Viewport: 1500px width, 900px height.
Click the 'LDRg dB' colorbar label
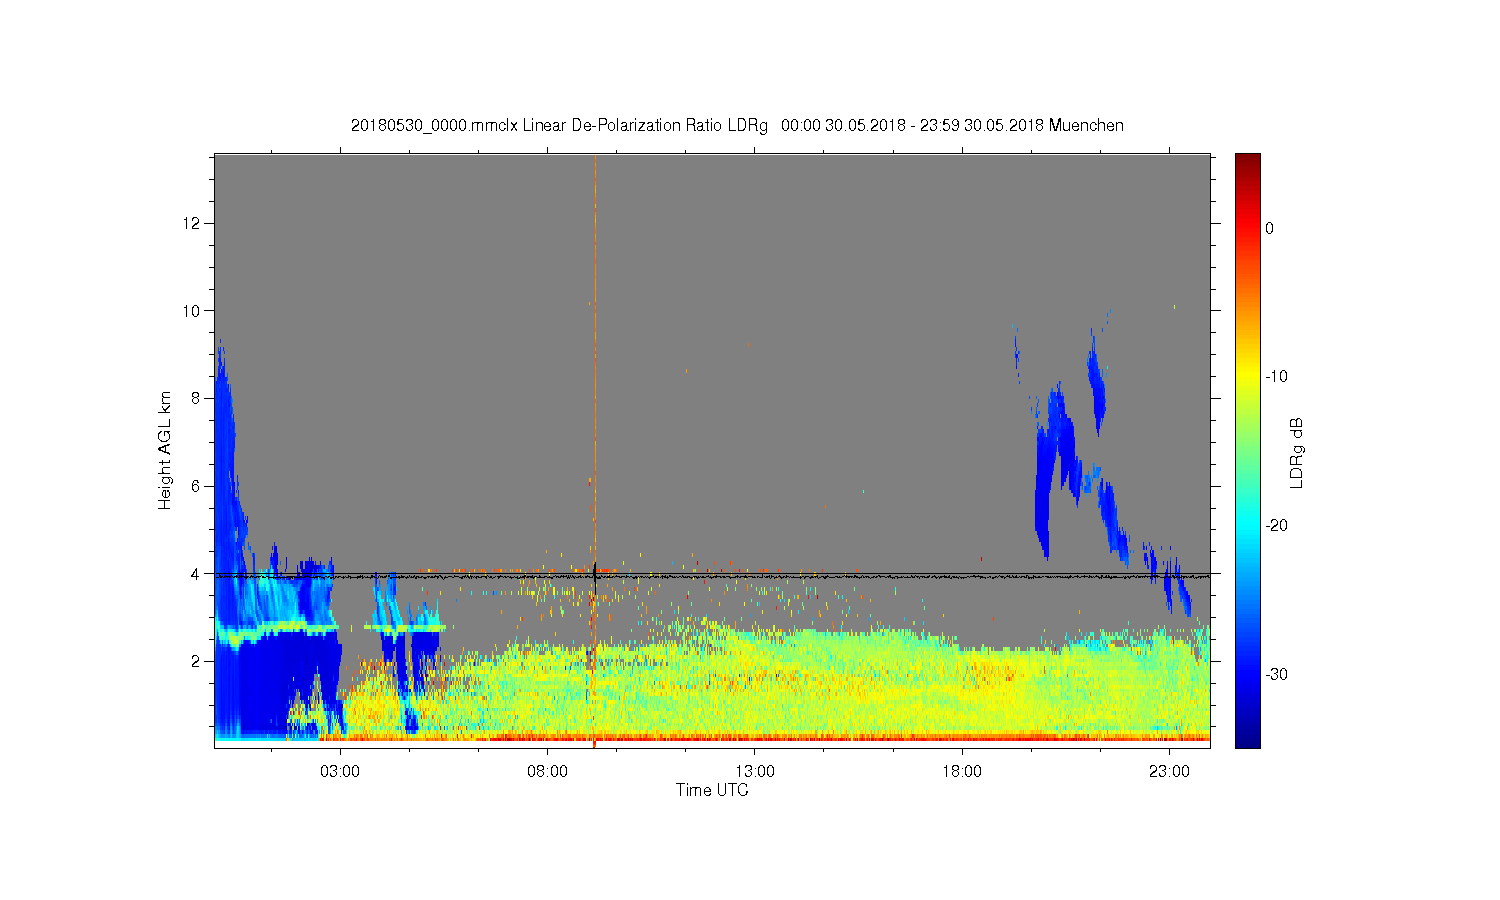click(1297, 452)
